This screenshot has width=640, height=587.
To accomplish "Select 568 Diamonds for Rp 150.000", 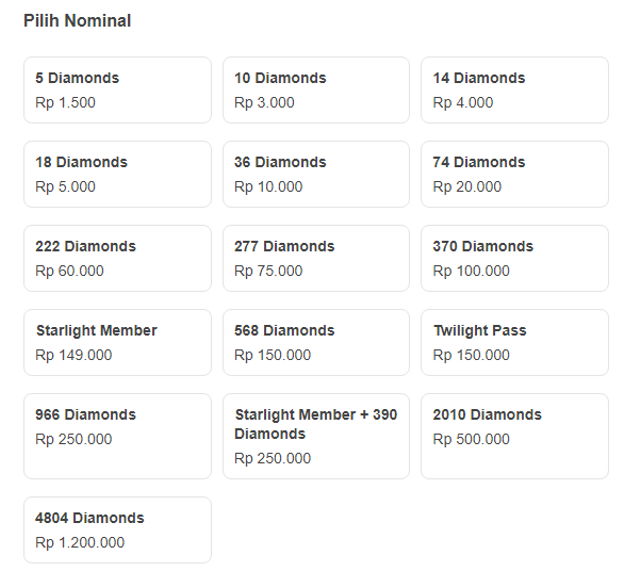I will click(316, 342).
